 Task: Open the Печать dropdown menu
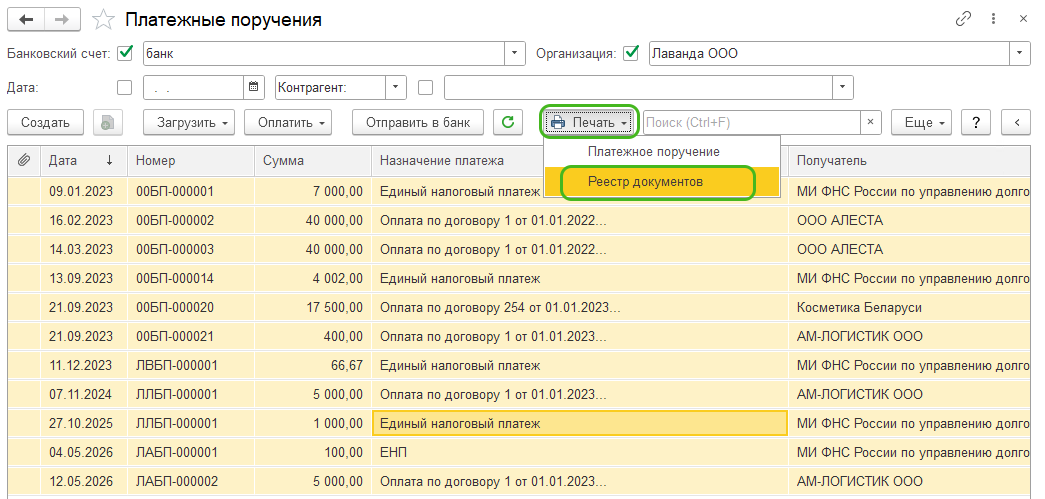[x=589, y=123]
